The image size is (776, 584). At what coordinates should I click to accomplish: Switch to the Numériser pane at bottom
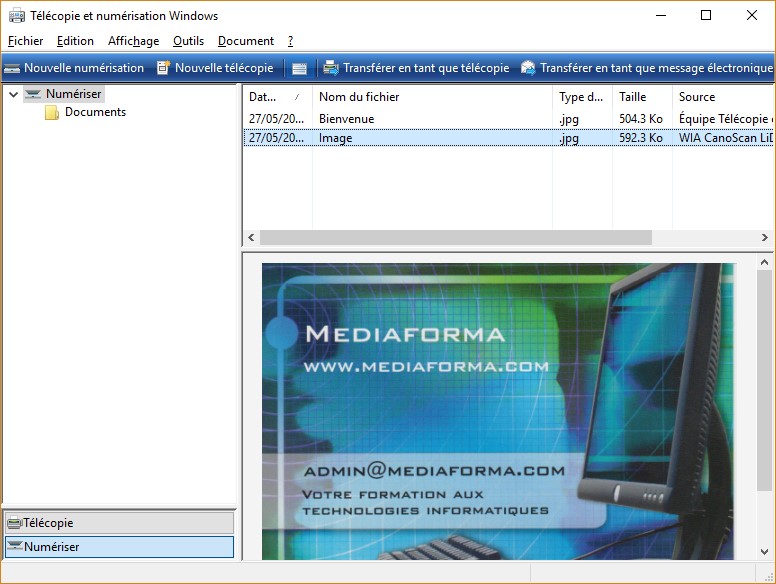pyautogui.click(x=118, y=547)
